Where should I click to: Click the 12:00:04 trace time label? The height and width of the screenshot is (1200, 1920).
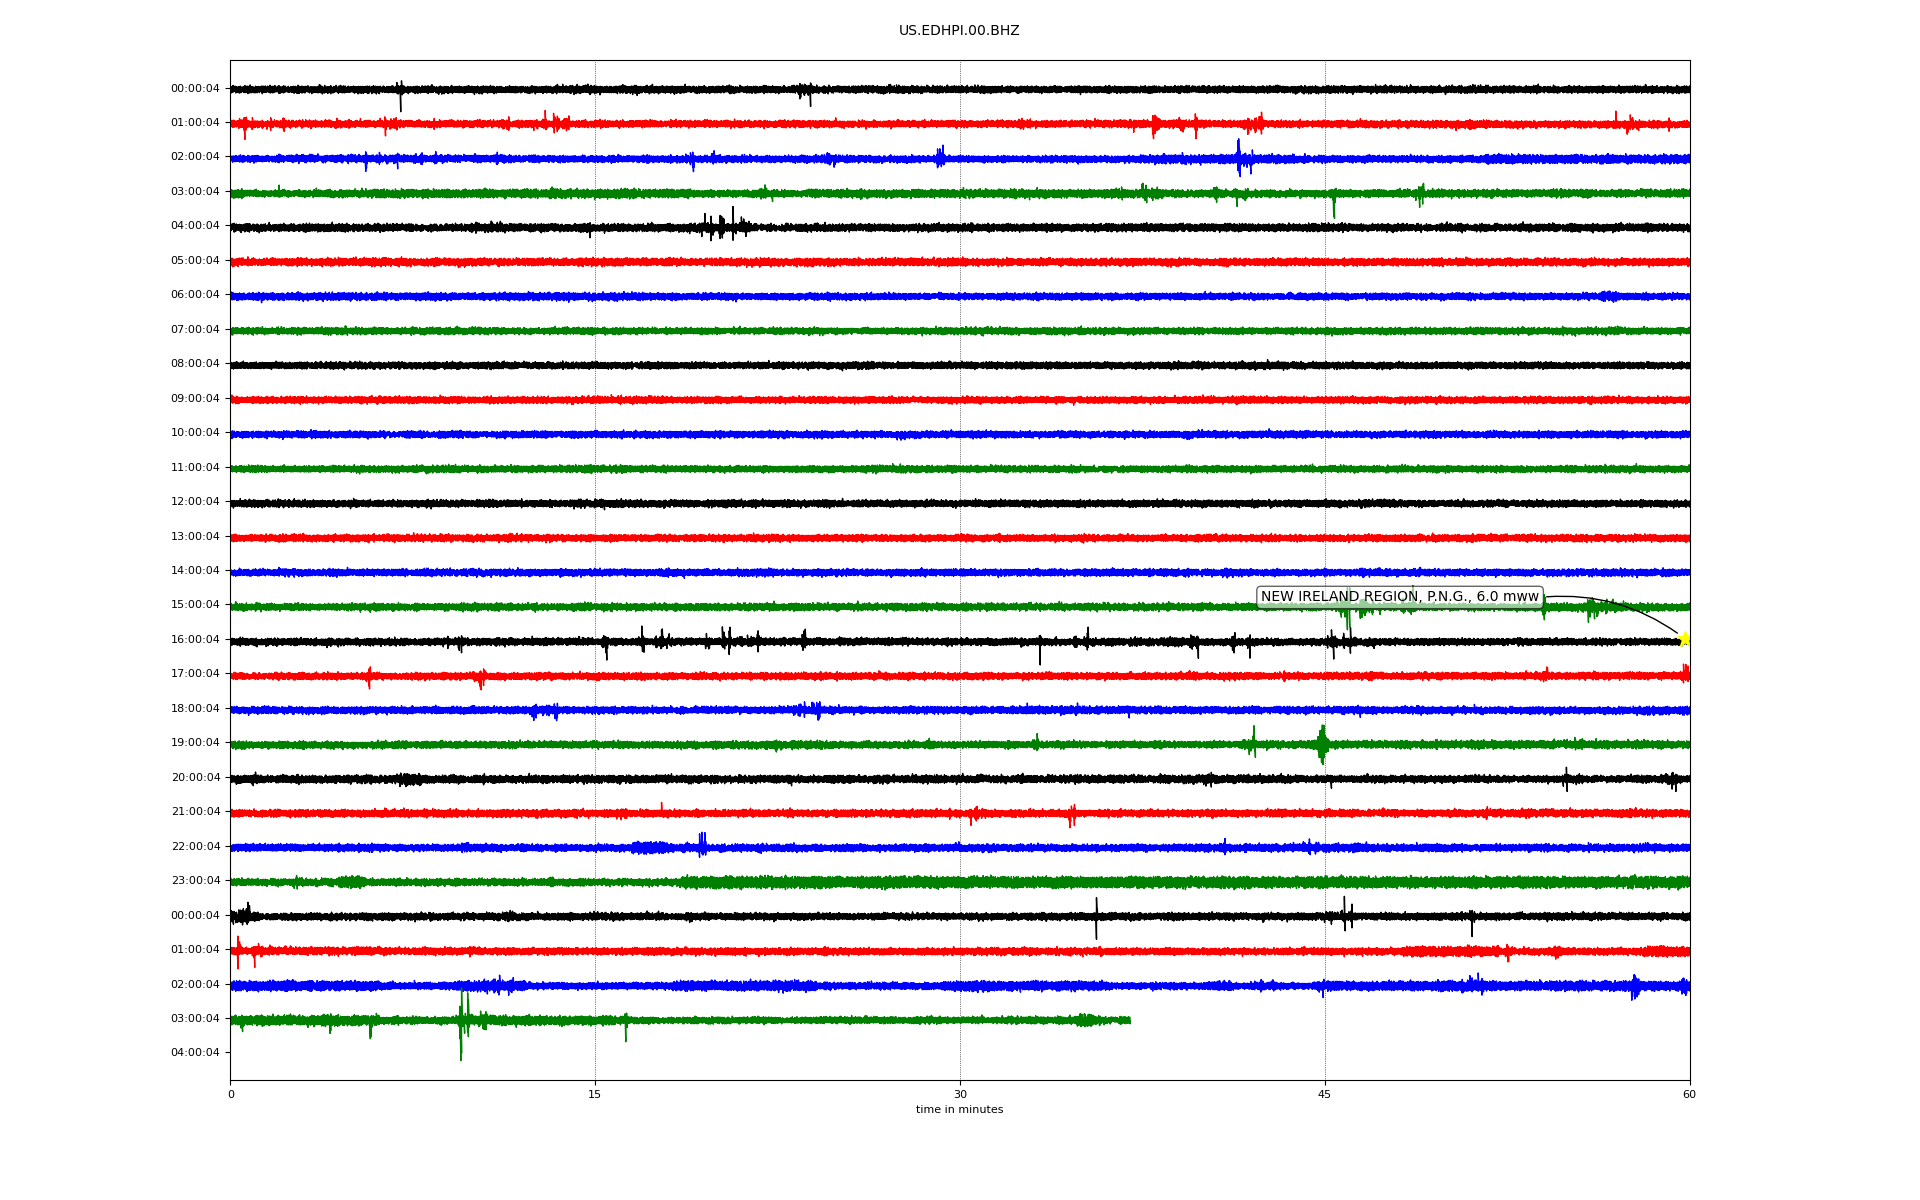195,502
